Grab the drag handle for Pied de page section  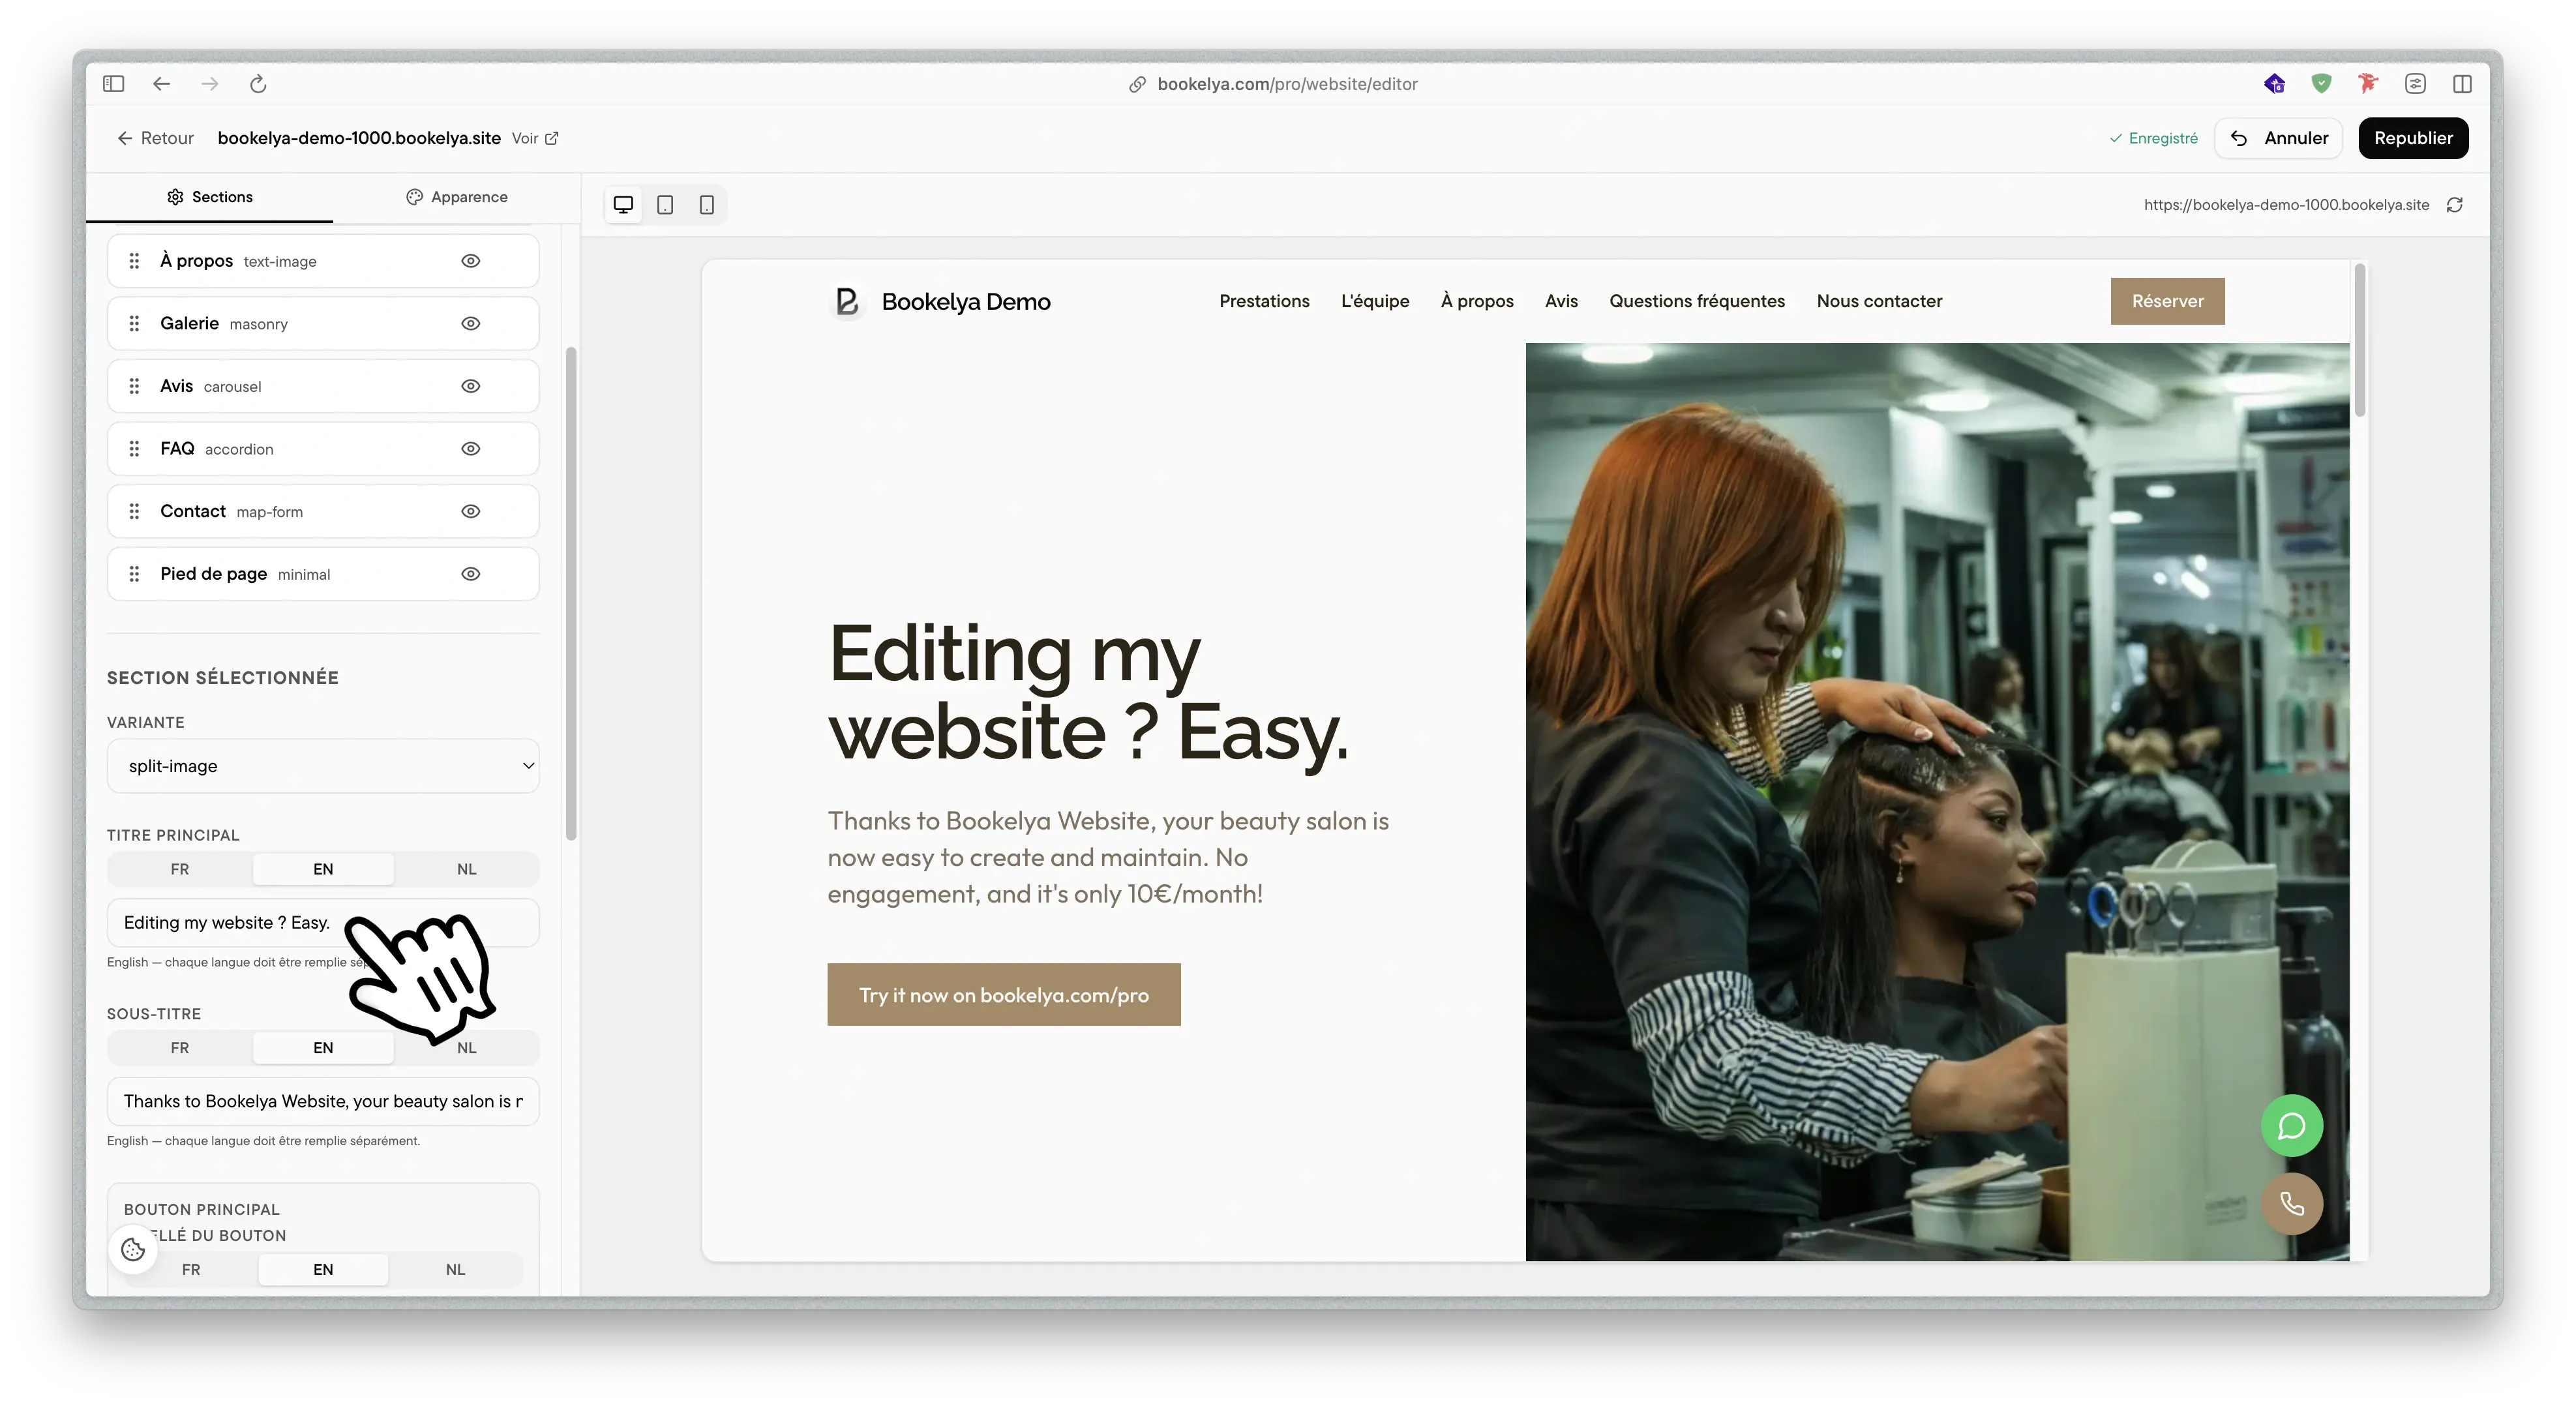(x=134, y=574)
